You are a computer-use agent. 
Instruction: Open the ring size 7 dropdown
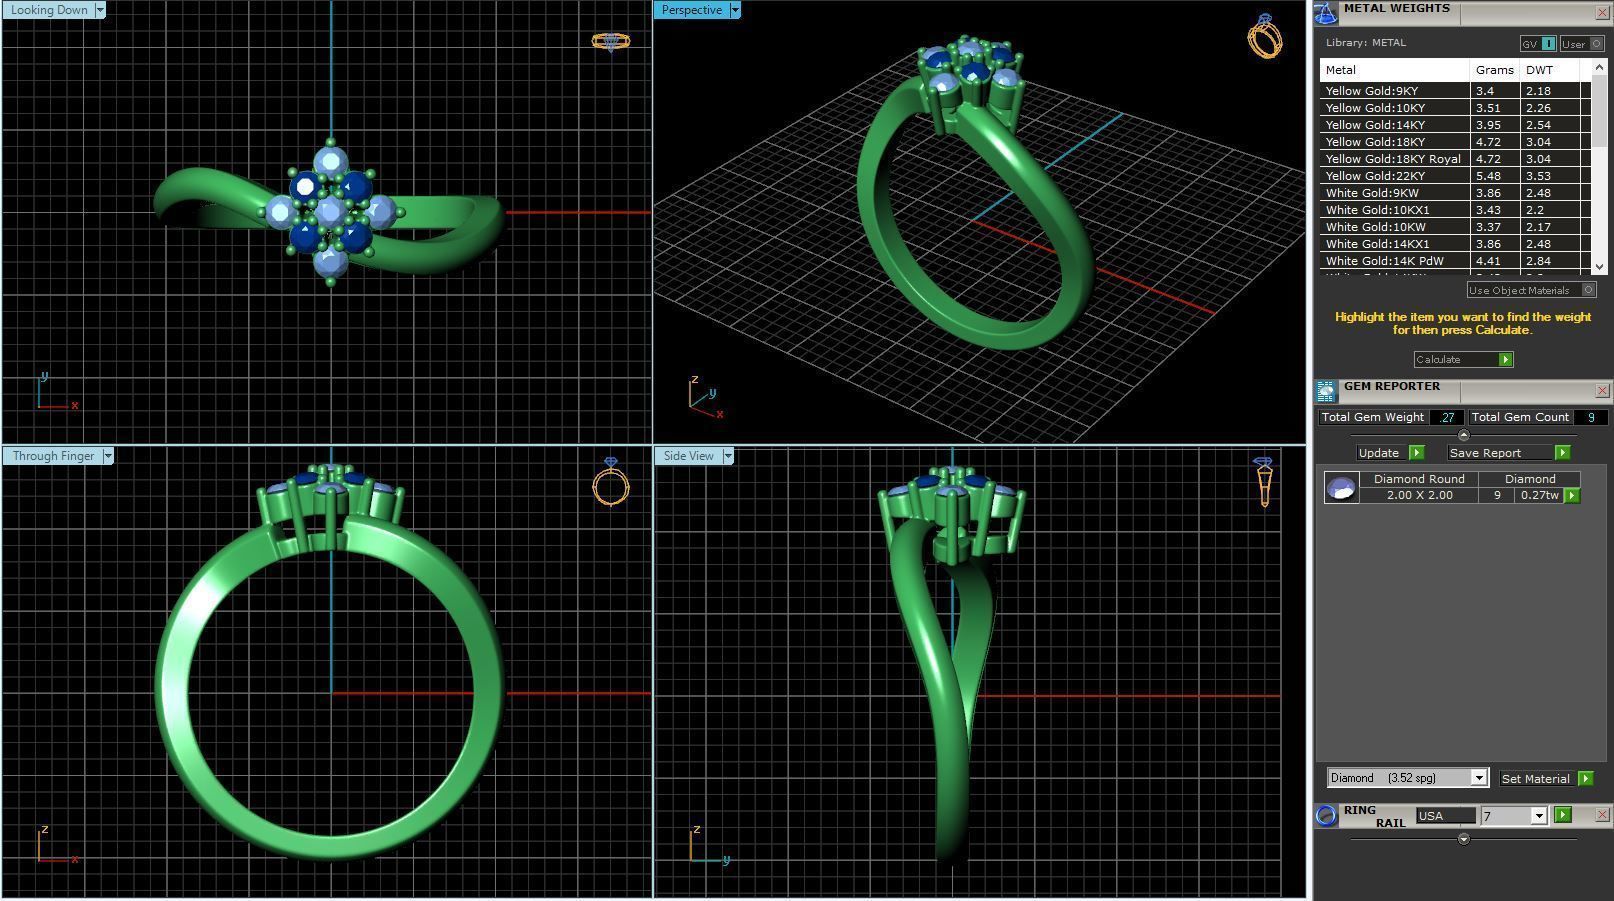pos(1539,817)
